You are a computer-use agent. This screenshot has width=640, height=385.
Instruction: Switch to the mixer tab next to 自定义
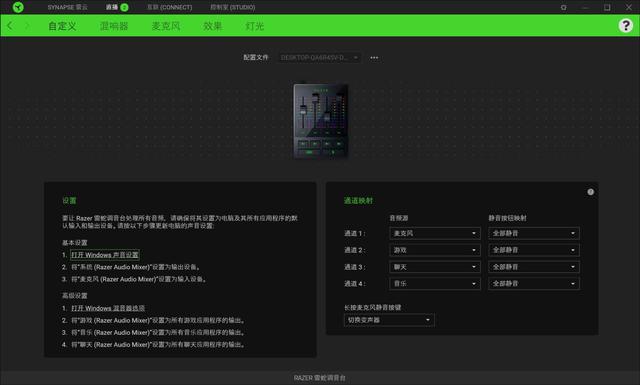tap(114, 26)
